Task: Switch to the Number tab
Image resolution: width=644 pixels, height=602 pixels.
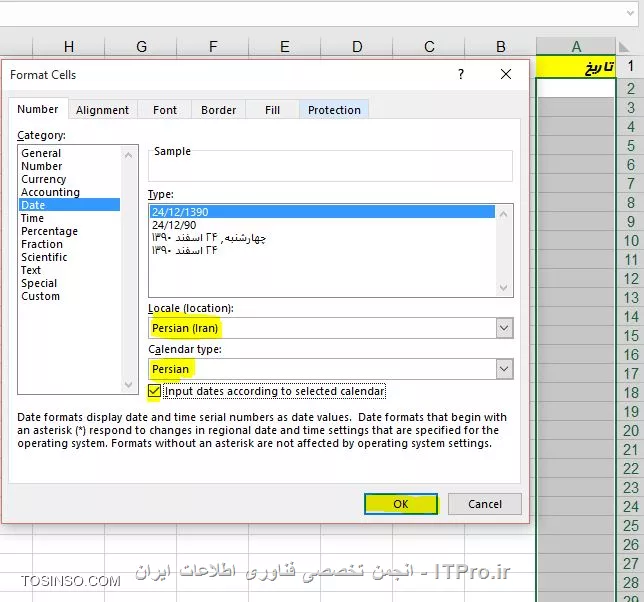Action: [x=38, y=109]
